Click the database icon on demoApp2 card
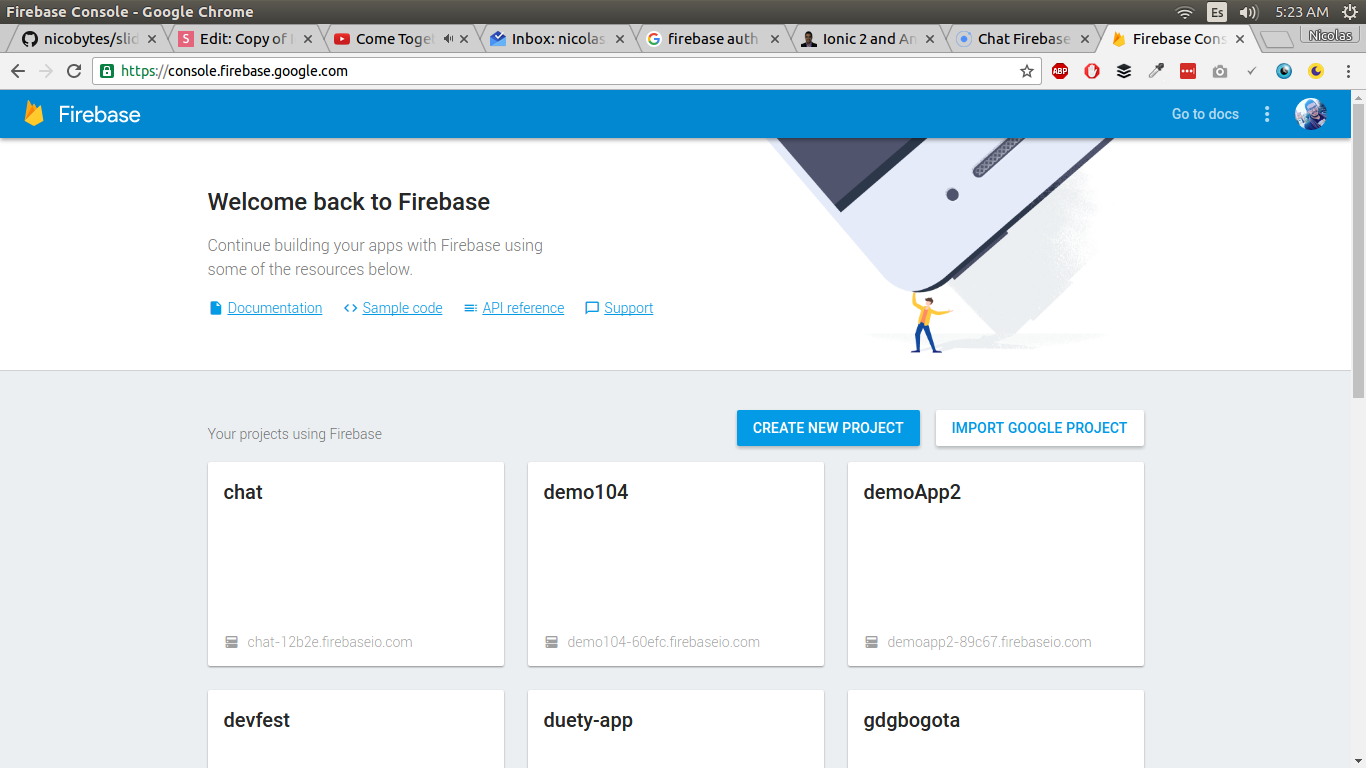The width and height of the screenshot is (1366, 768). pos(871,642)
